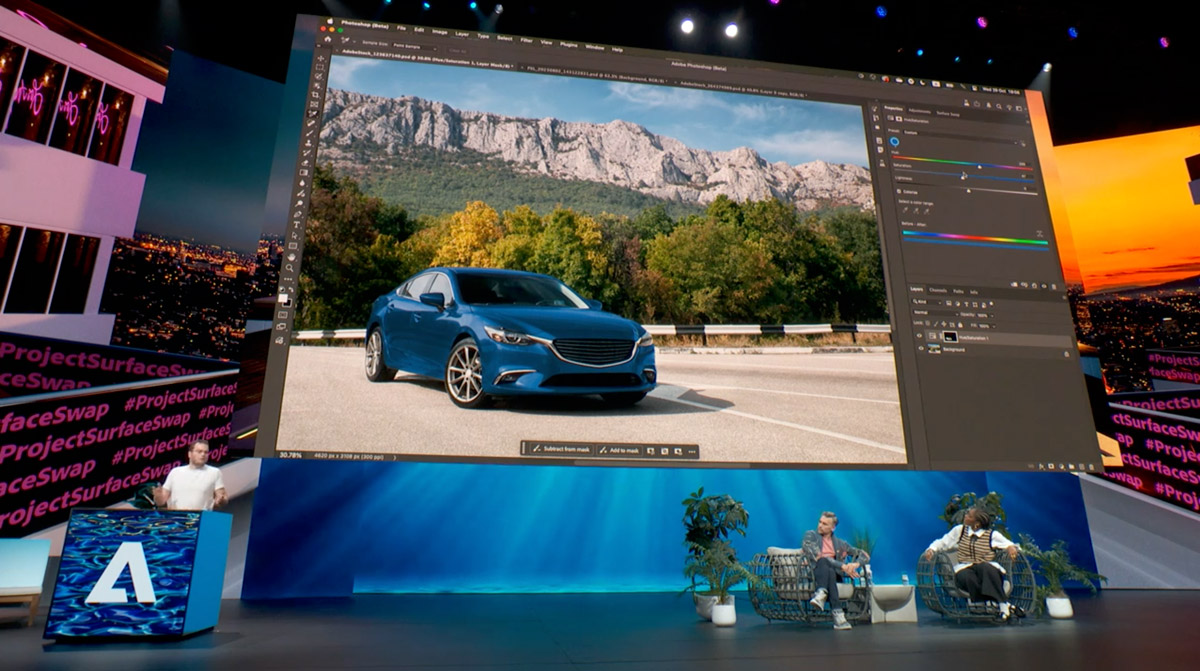Open the File menu
This screenshot has height=671, width=1200.
click(x=401, y=28)
